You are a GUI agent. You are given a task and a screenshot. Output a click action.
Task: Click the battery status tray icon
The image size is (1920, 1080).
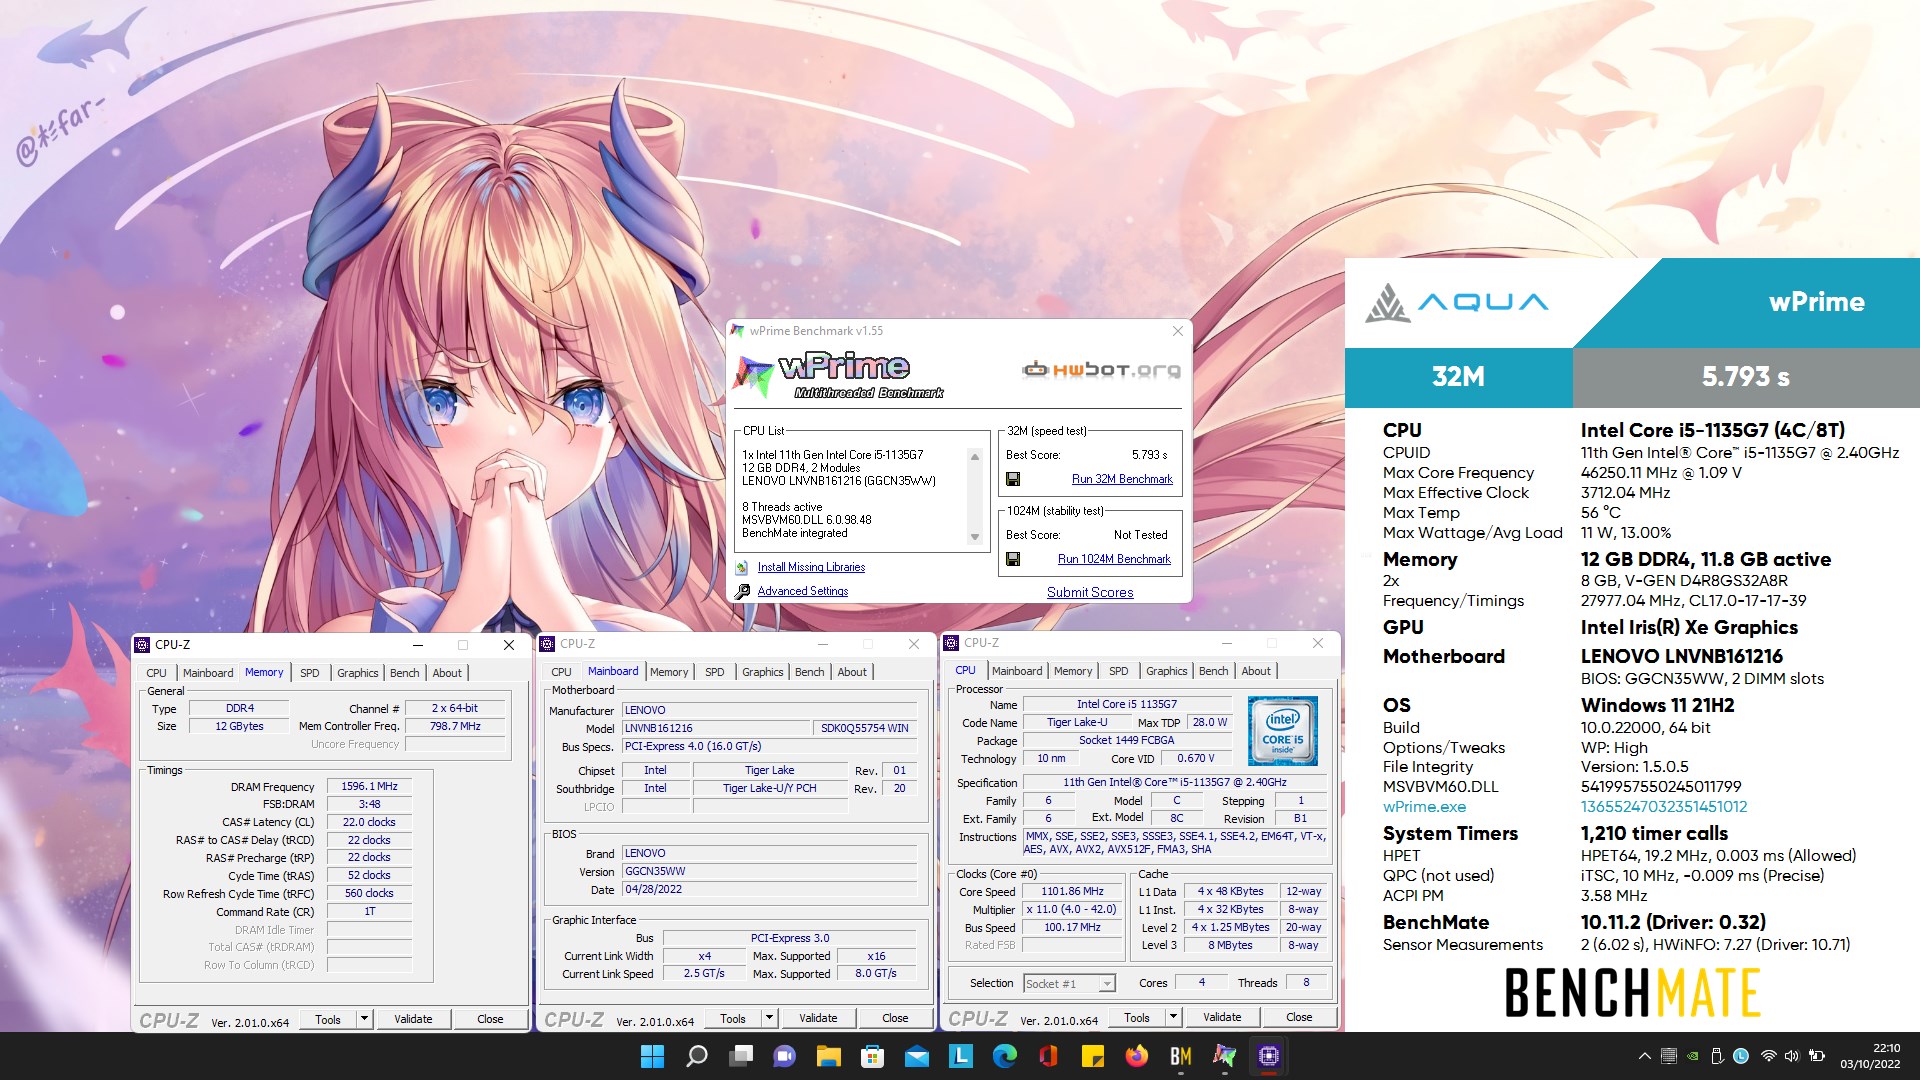tap(1817, 1056)
